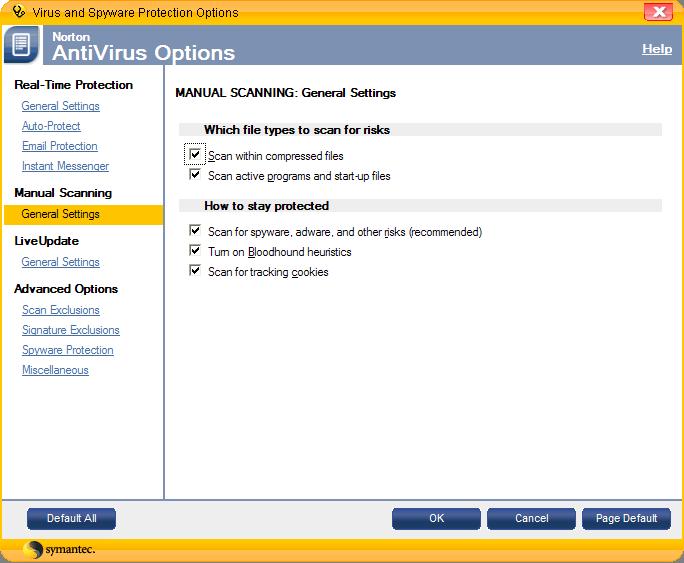
Task: Disable Scan for spyware, adware, and other risks
Action: click(195, 230)
